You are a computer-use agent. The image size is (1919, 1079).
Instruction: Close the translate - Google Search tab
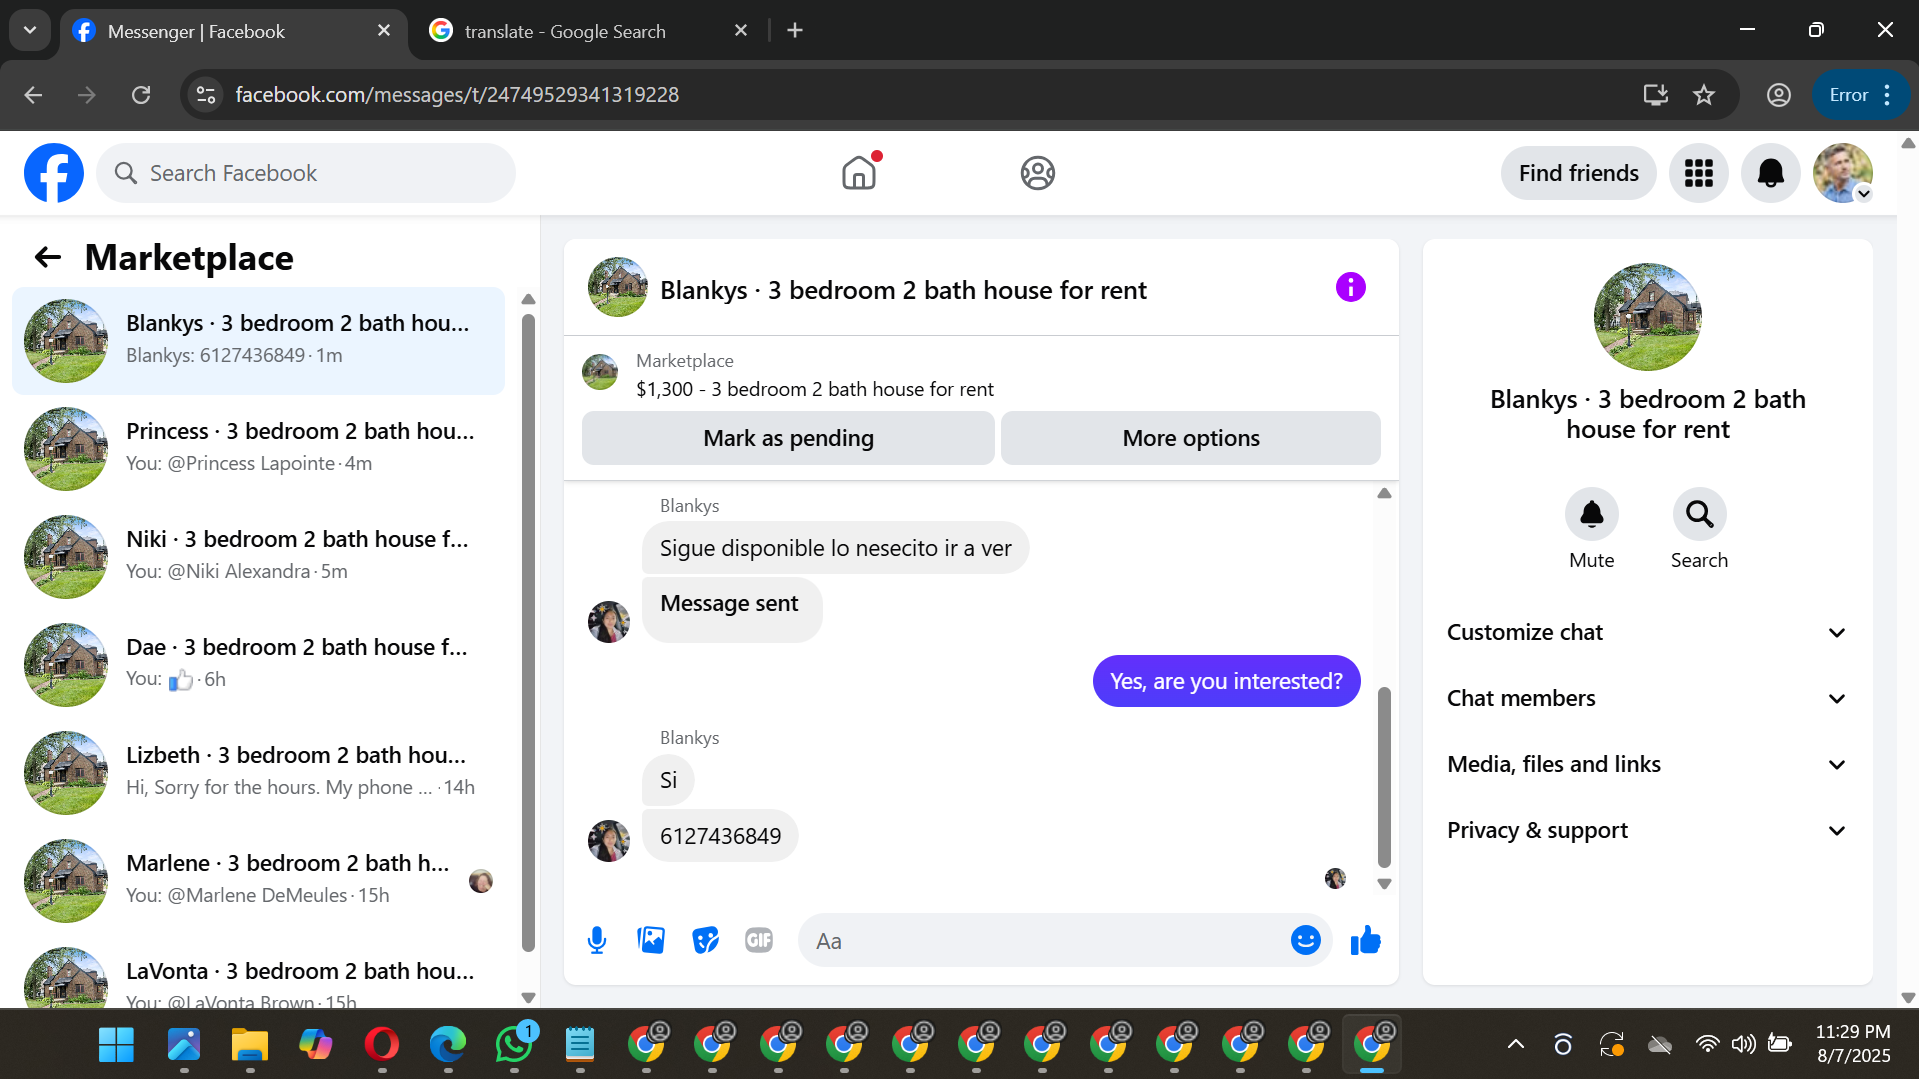click(x=741, y=31)
